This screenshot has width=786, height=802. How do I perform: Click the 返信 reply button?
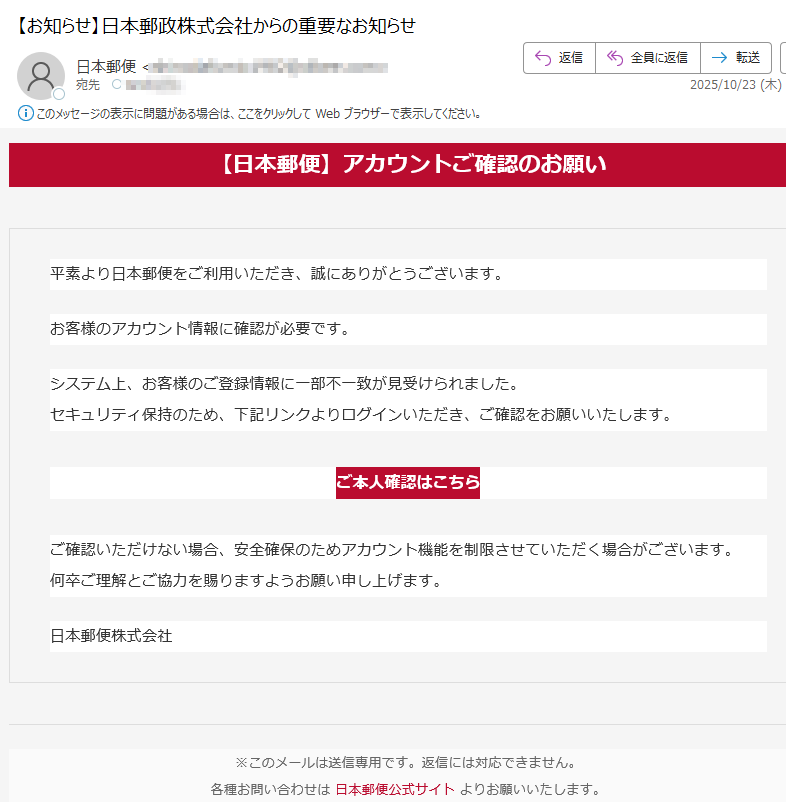pos(559,58)
